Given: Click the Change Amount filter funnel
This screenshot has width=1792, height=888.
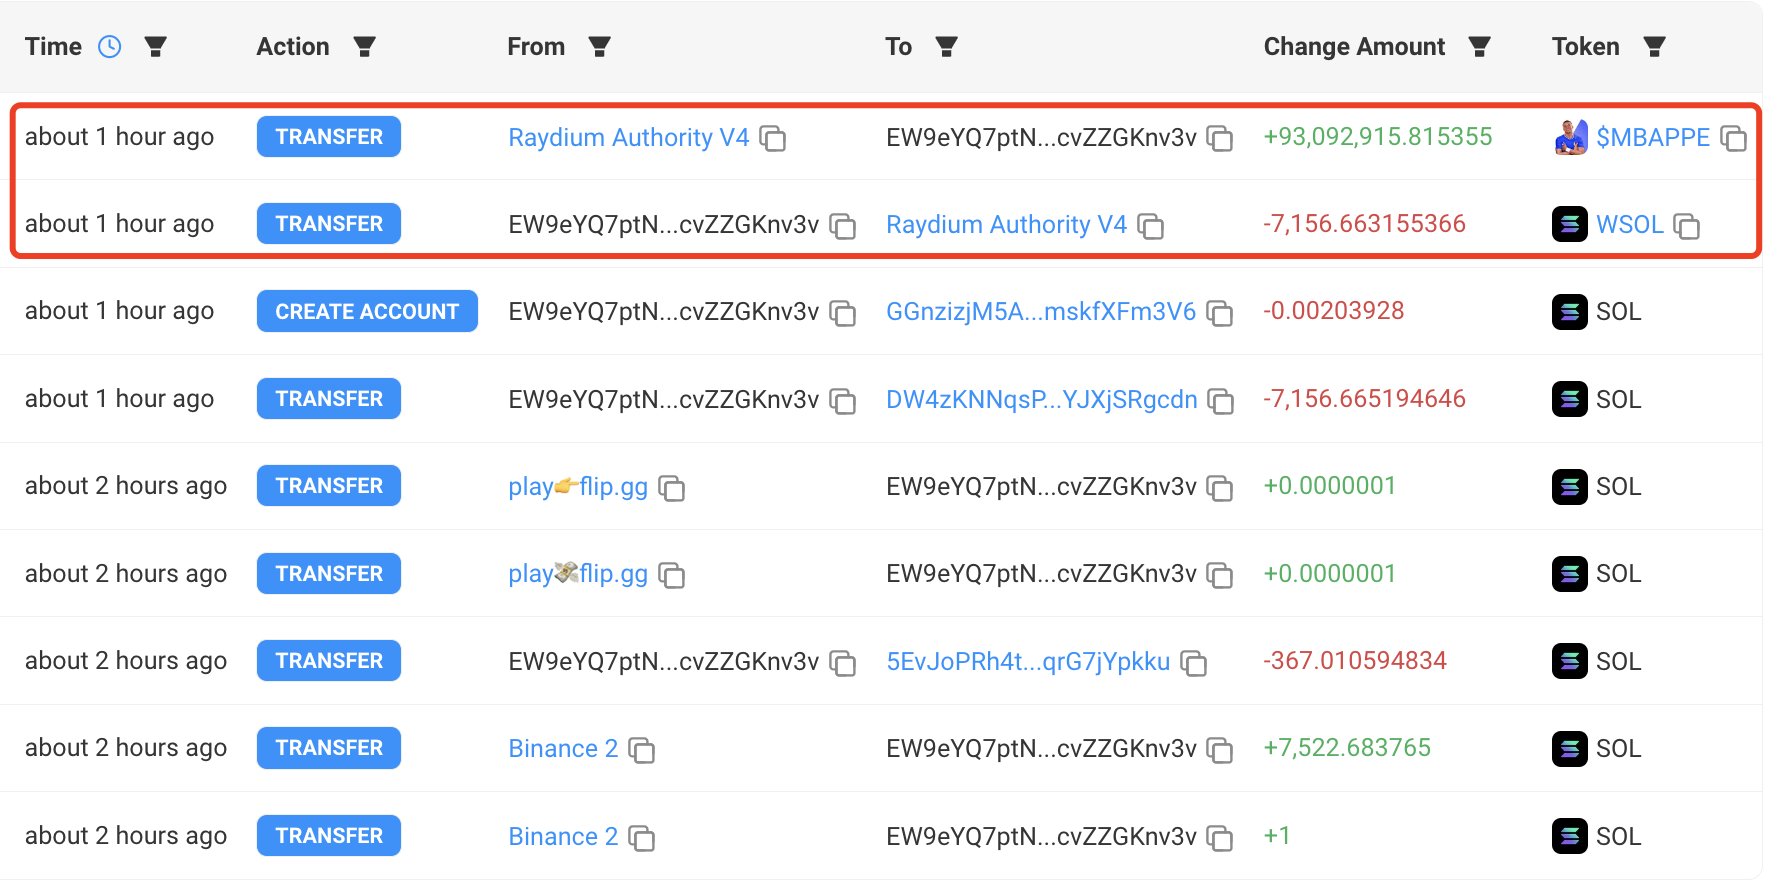Looking at the screenshot, I should click(x=1479, y=47).
